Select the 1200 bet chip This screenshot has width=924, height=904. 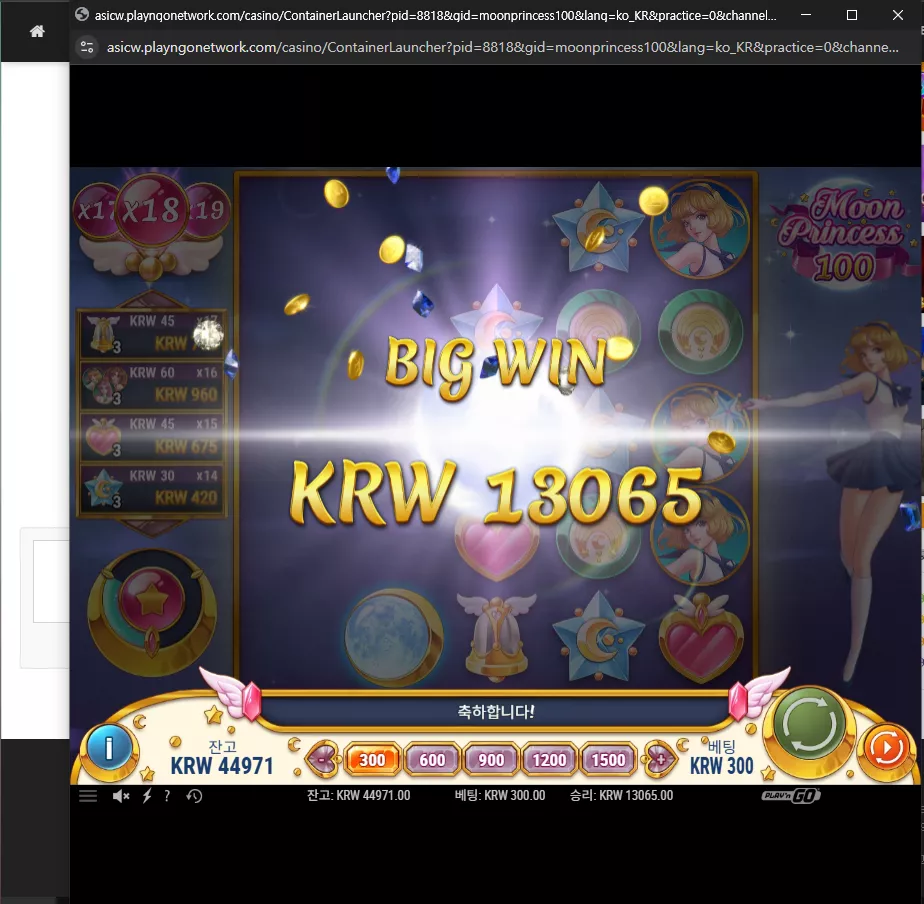tap(549, 760)
